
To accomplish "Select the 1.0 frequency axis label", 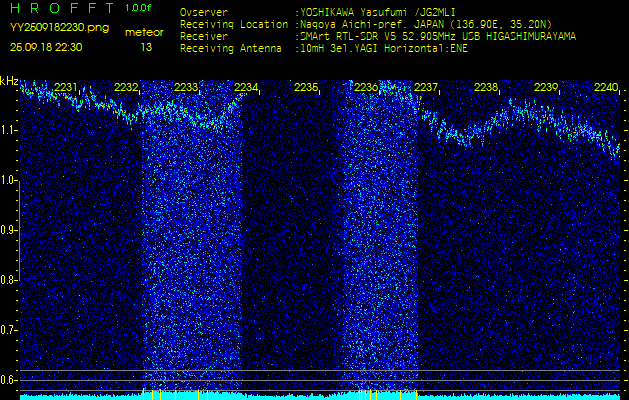I will [x=9, y=180].
